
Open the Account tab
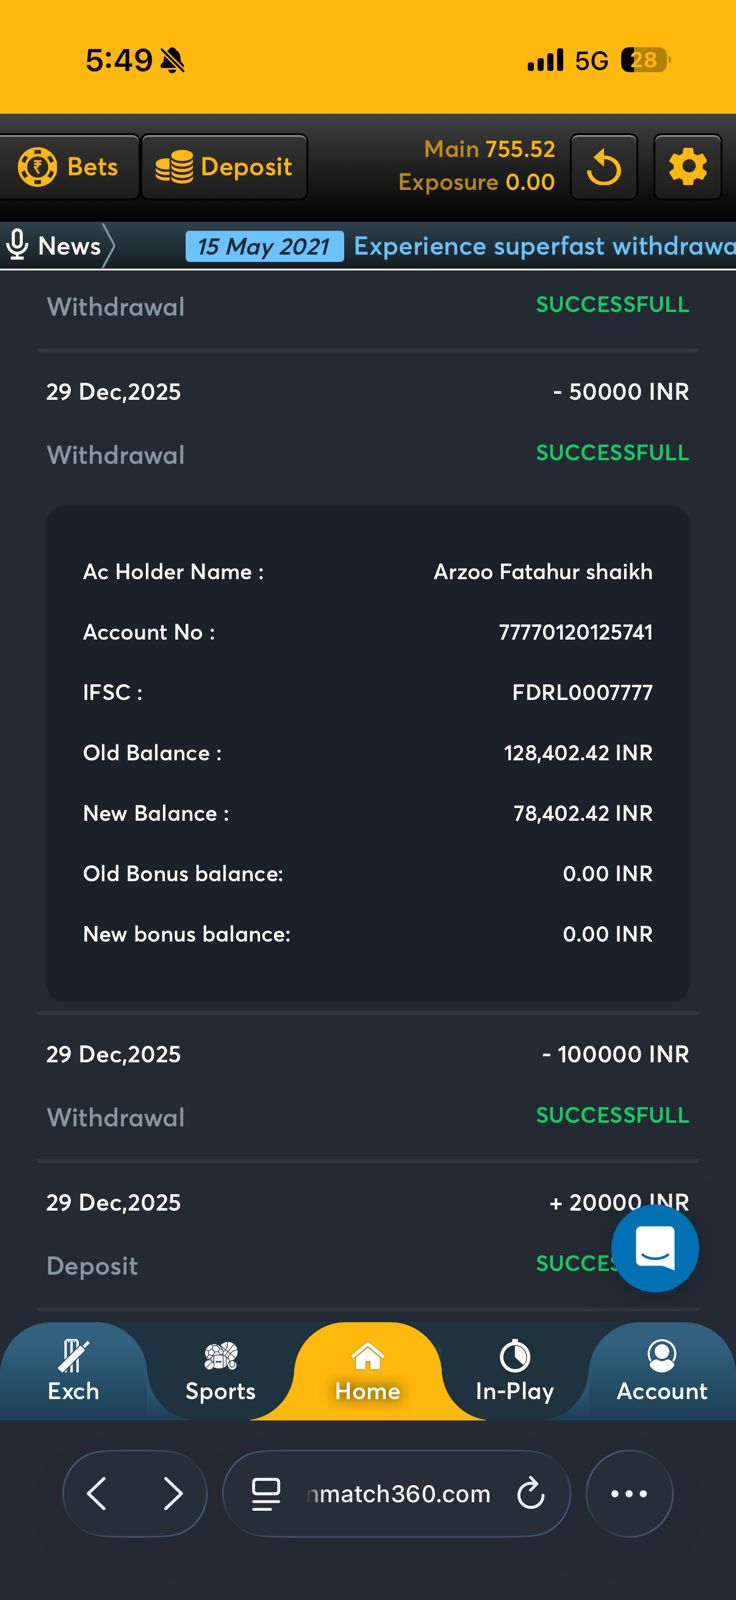[x=661, y=1372]
